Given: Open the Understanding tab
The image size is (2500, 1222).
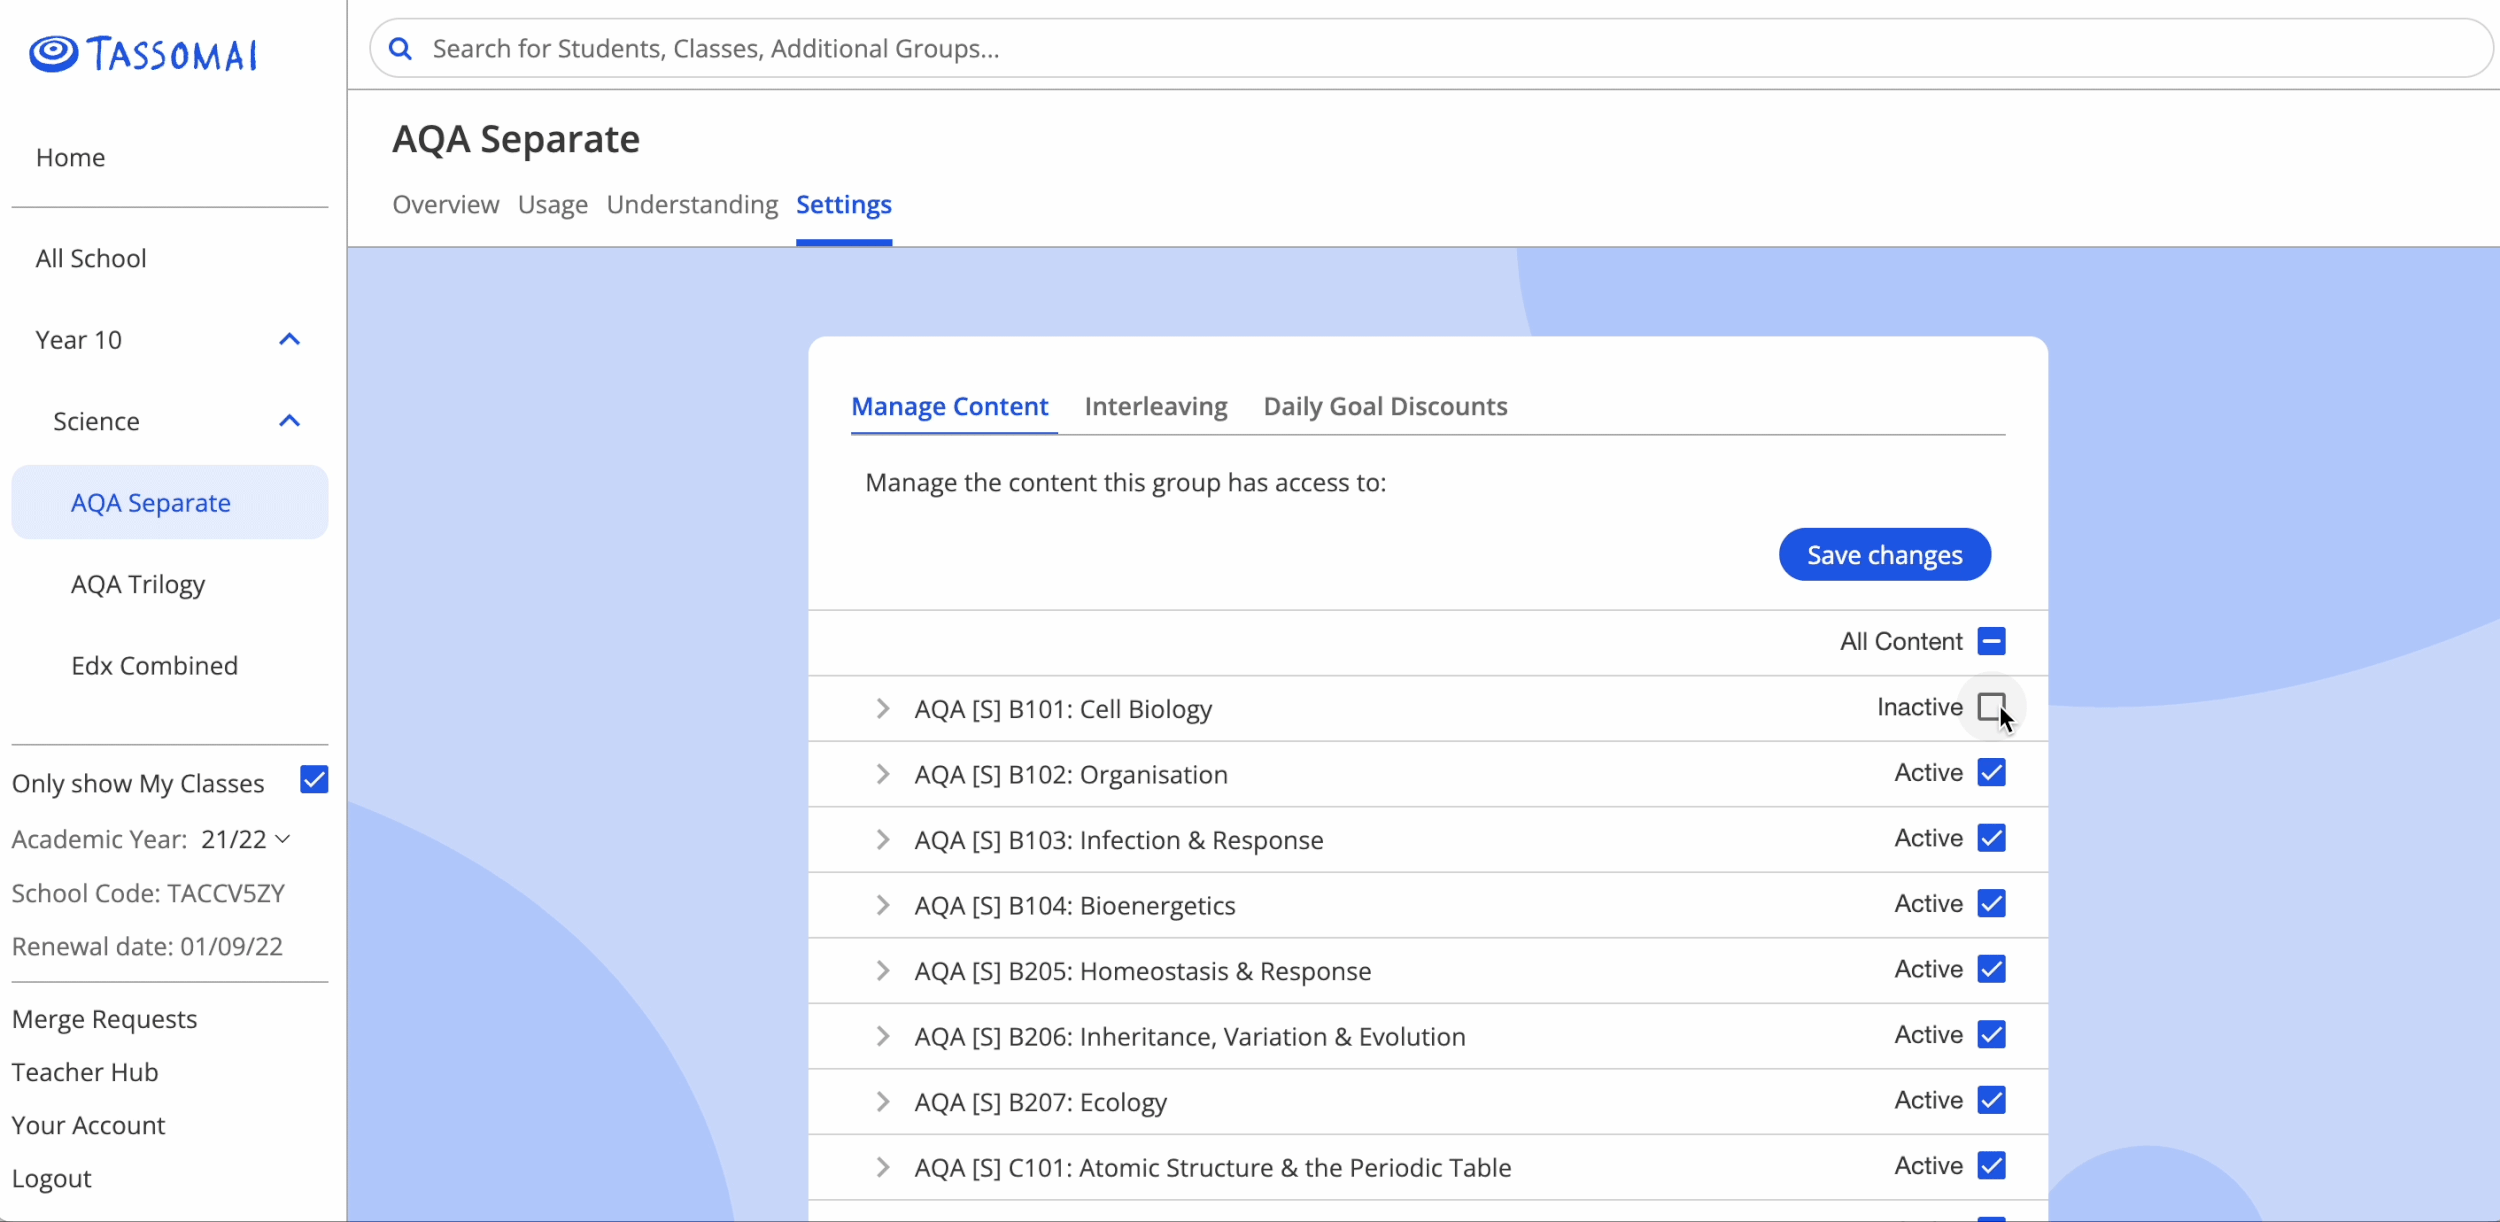Looking at the screenshot, I should coord(692,204).
